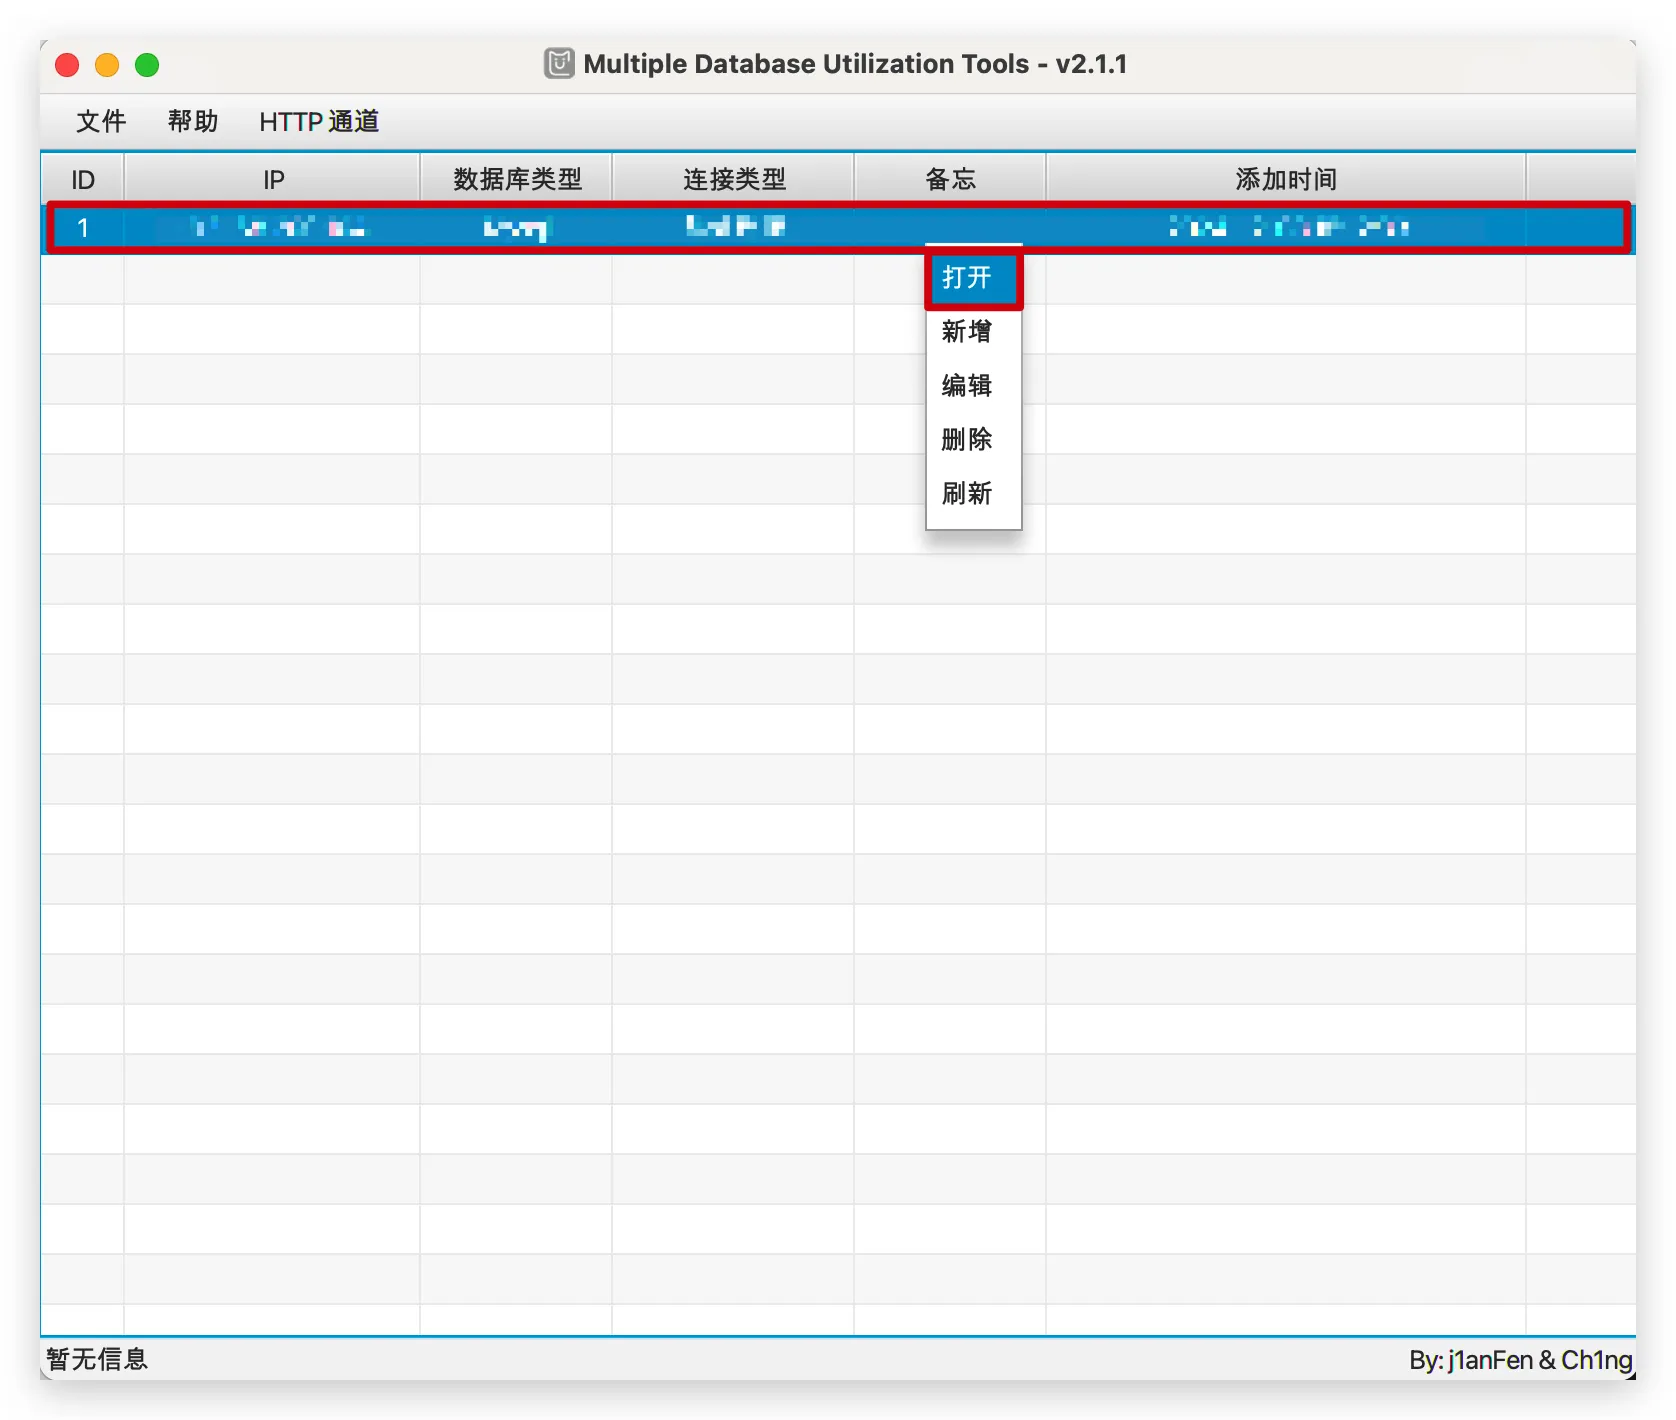Click the 连接类型 column header

tap(734, 180)
